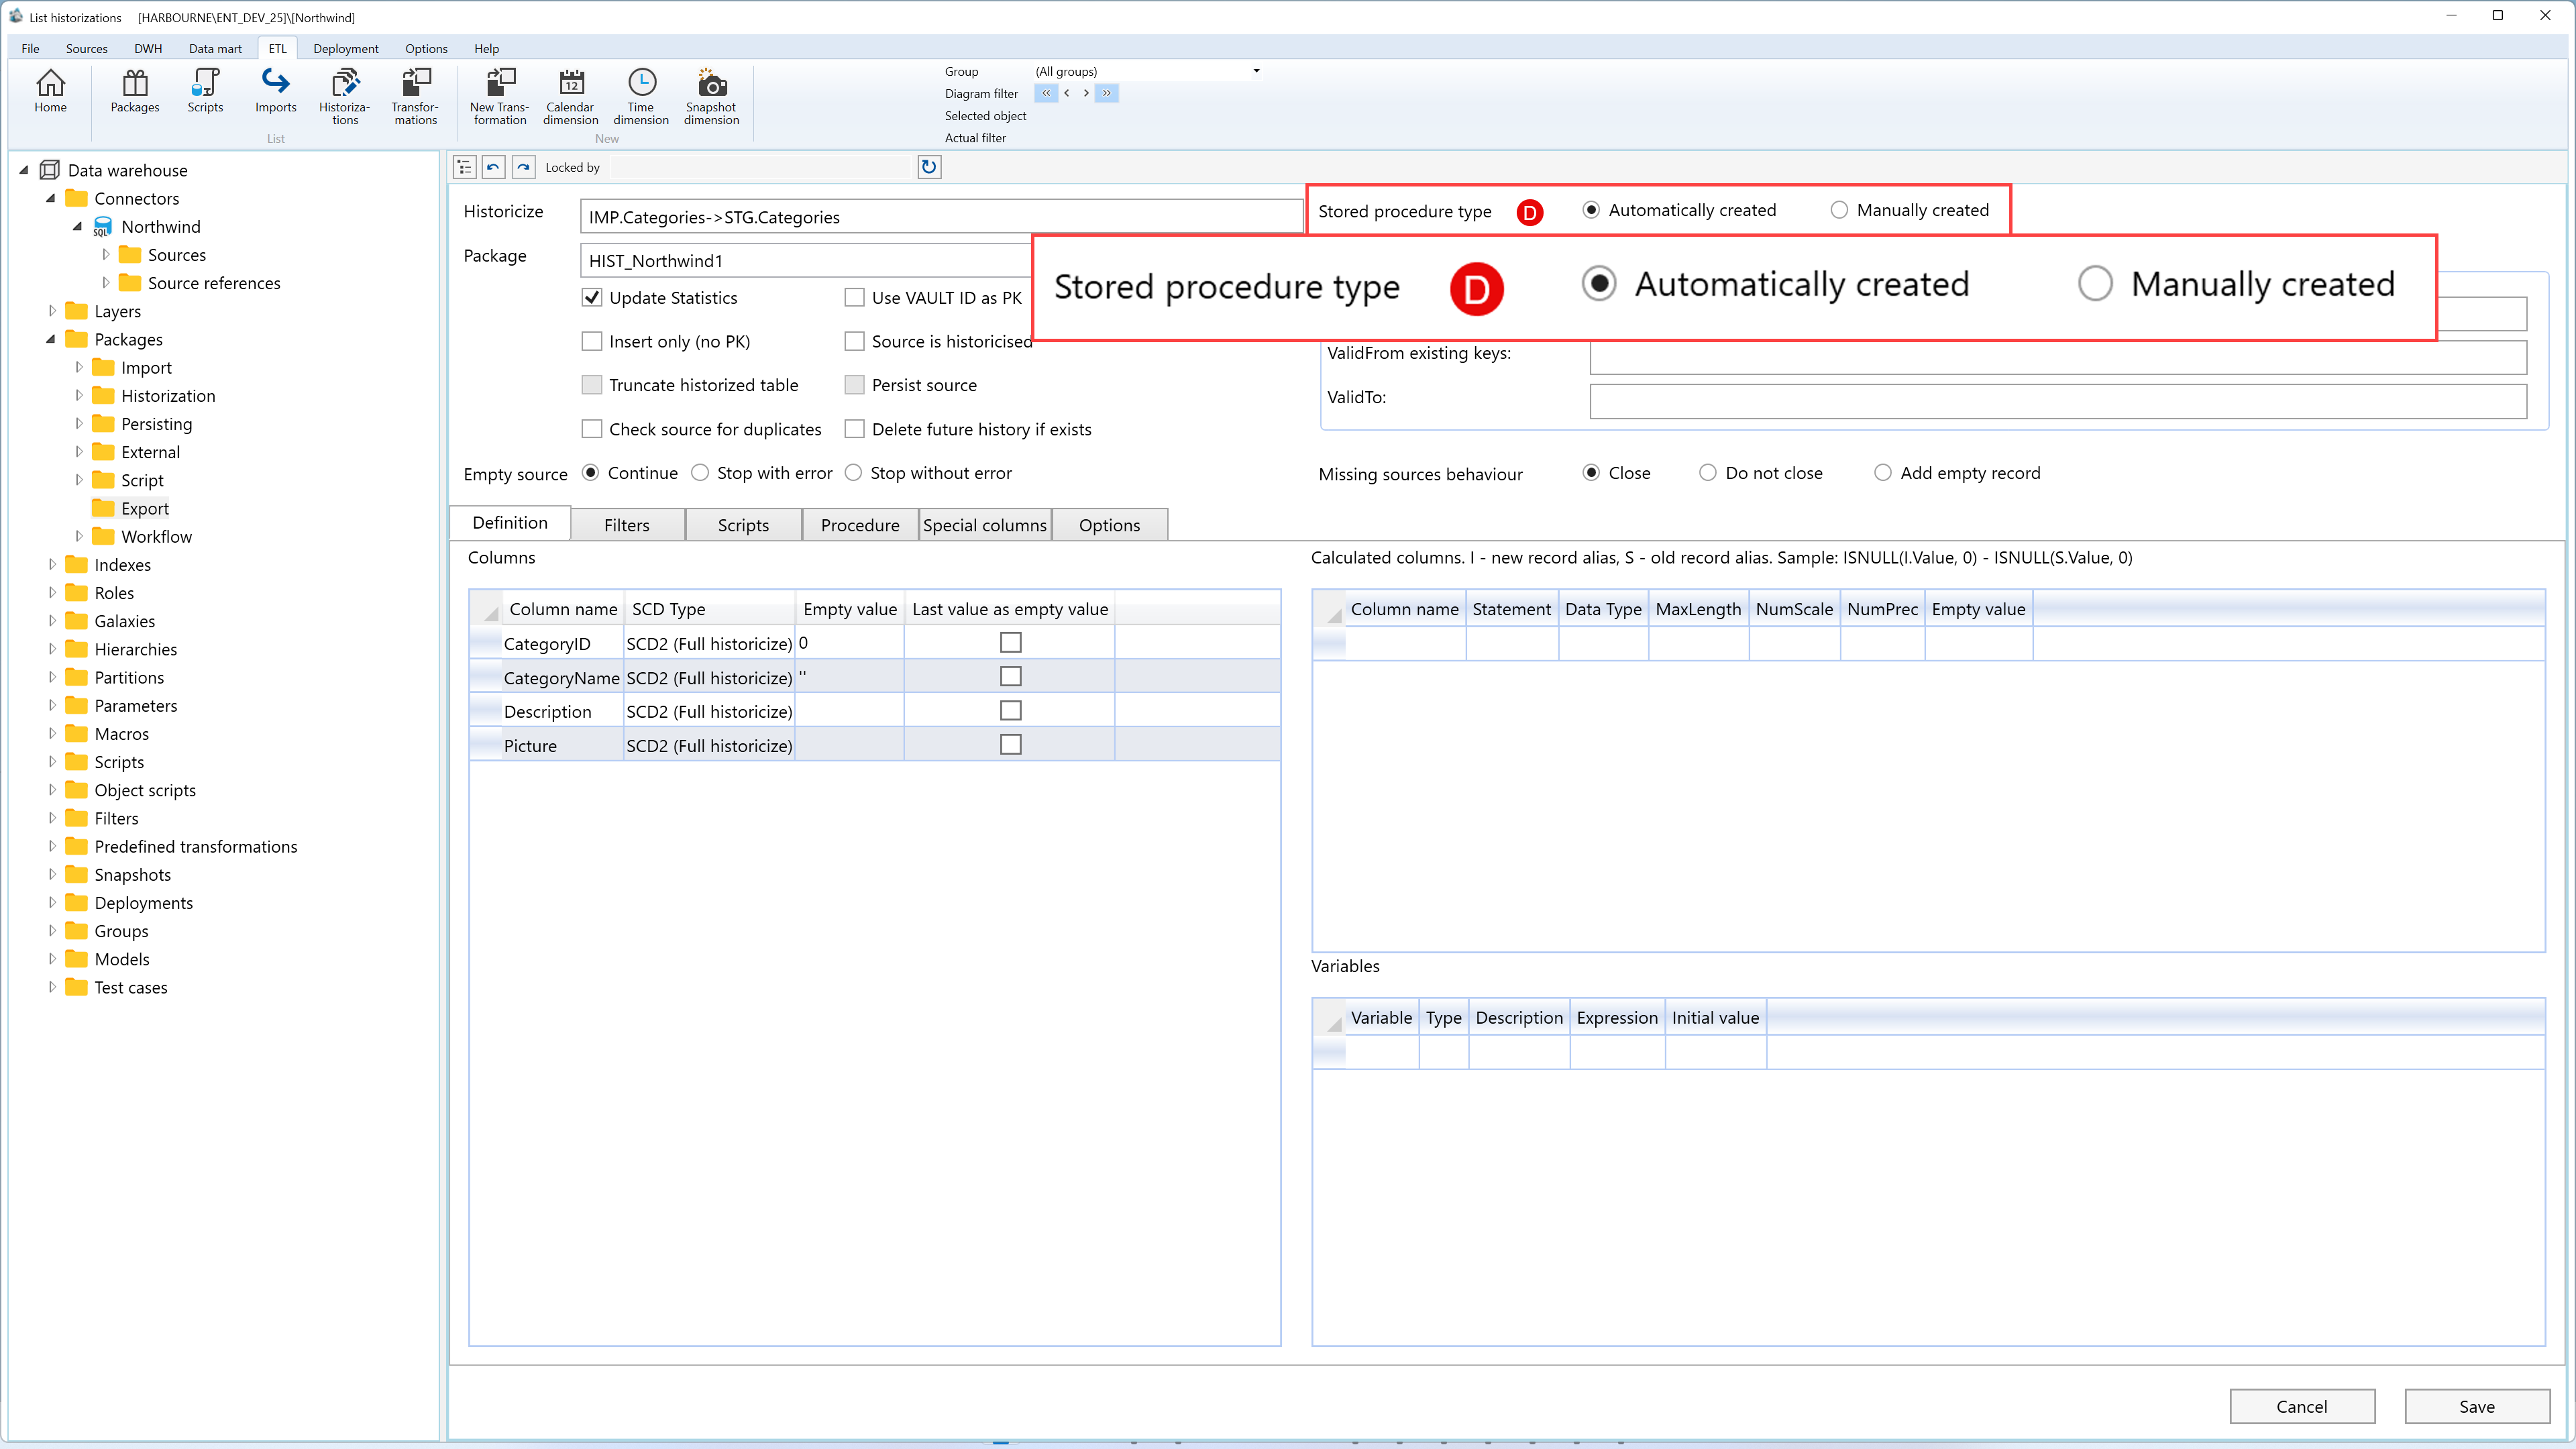Expand the Hierarchies tree node

click(x=52, y=649)
